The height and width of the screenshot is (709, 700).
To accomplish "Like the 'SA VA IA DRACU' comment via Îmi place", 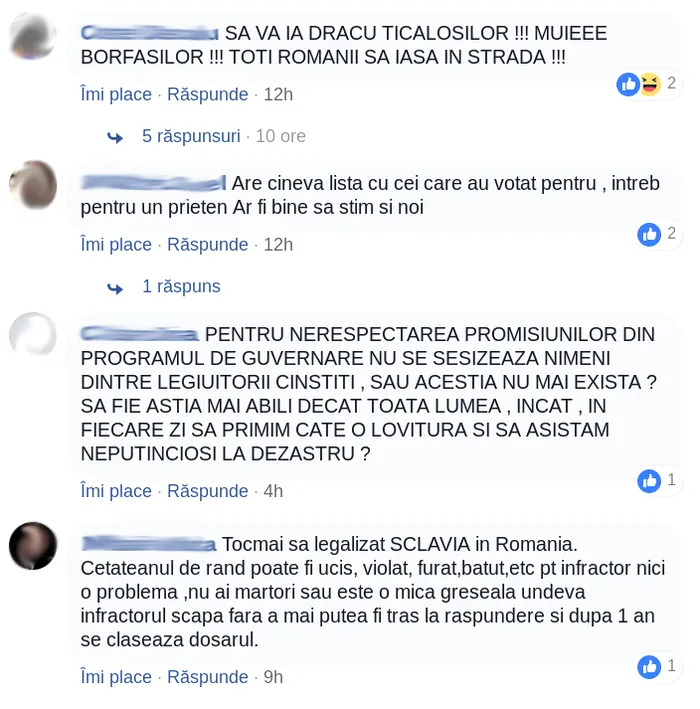I will point(116,95).
